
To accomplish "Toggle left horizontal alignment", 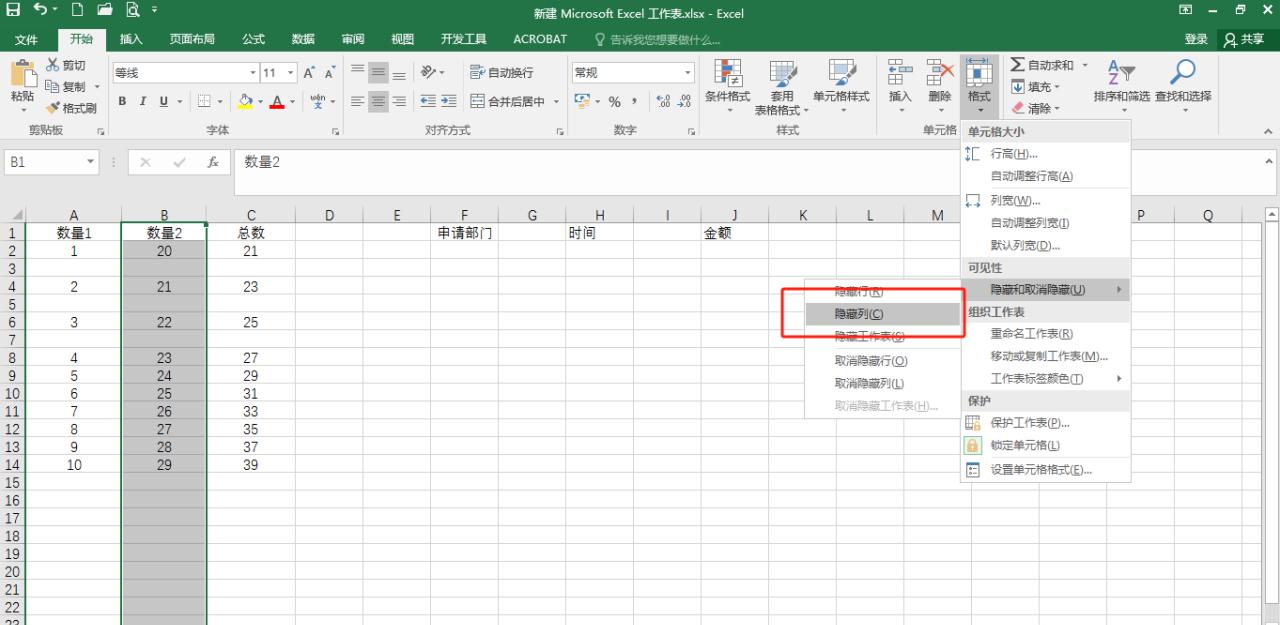I will click(356, 101).
